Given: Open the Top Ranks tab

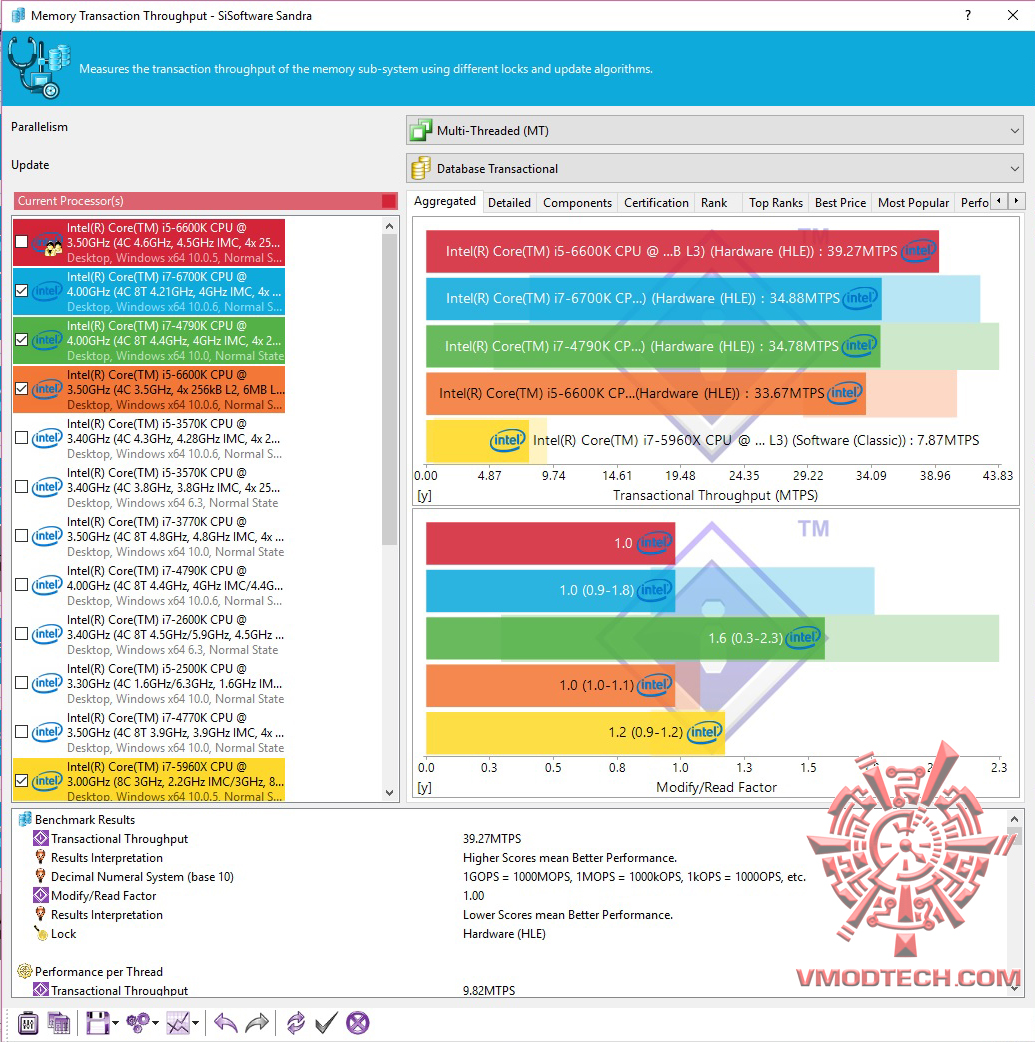Looking at the screenshot, I should pos(776,203).
